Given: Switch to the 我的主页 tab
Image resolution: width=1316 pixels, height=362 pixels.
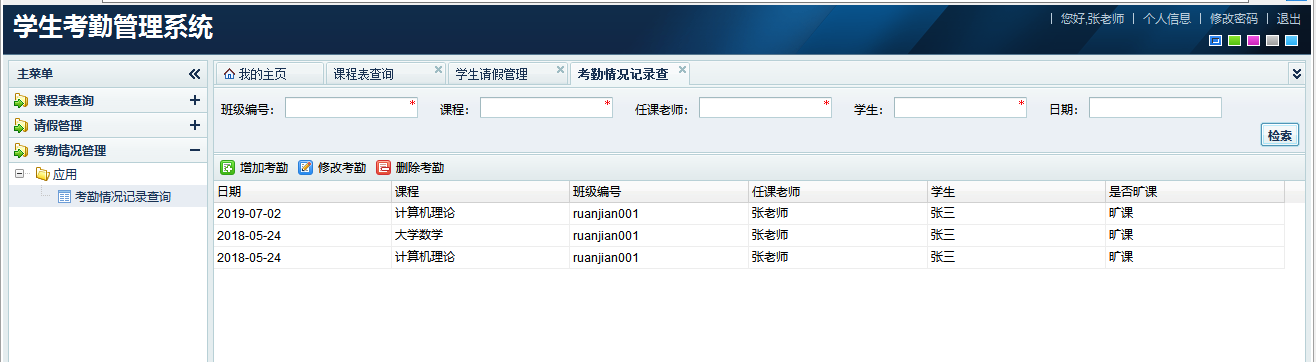Looking at the screenshot, I should [270, 74].
